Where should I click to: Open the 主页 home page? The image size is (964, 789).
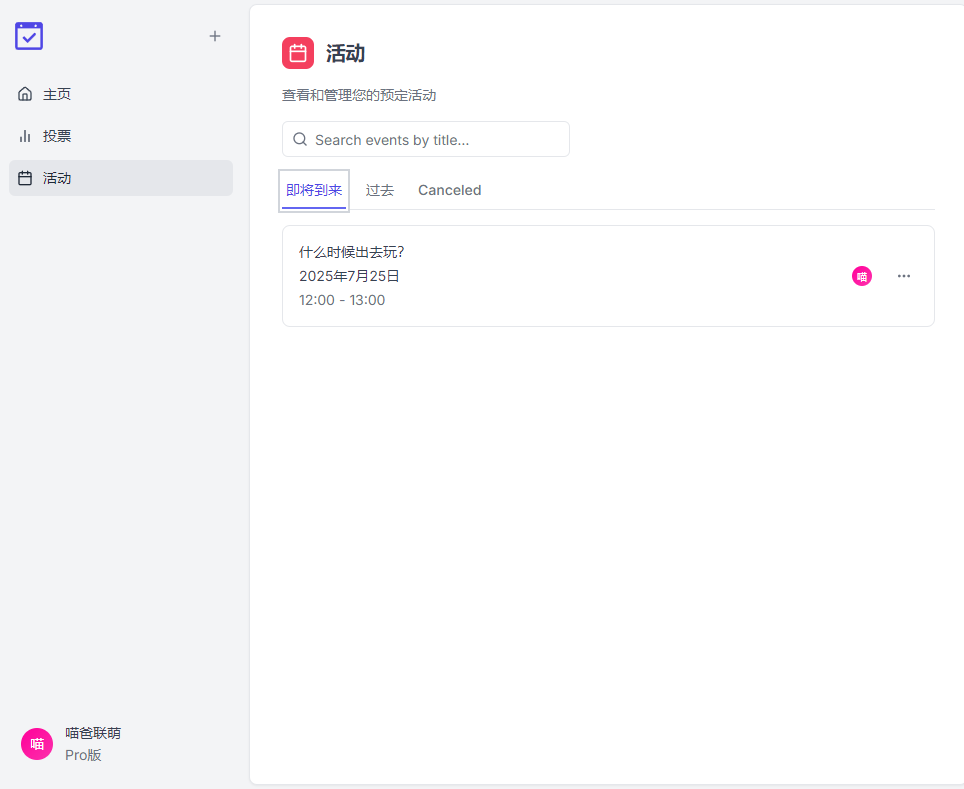pos(120,94)
